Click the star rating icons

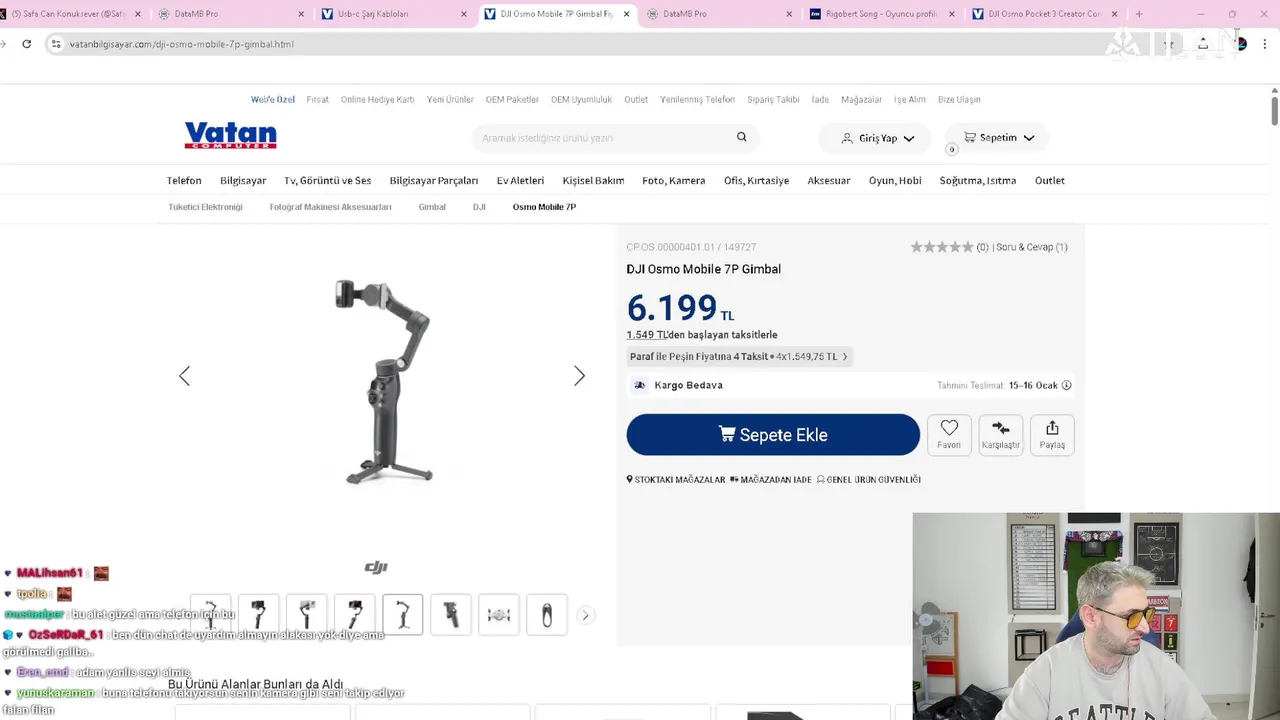point(941,247)
